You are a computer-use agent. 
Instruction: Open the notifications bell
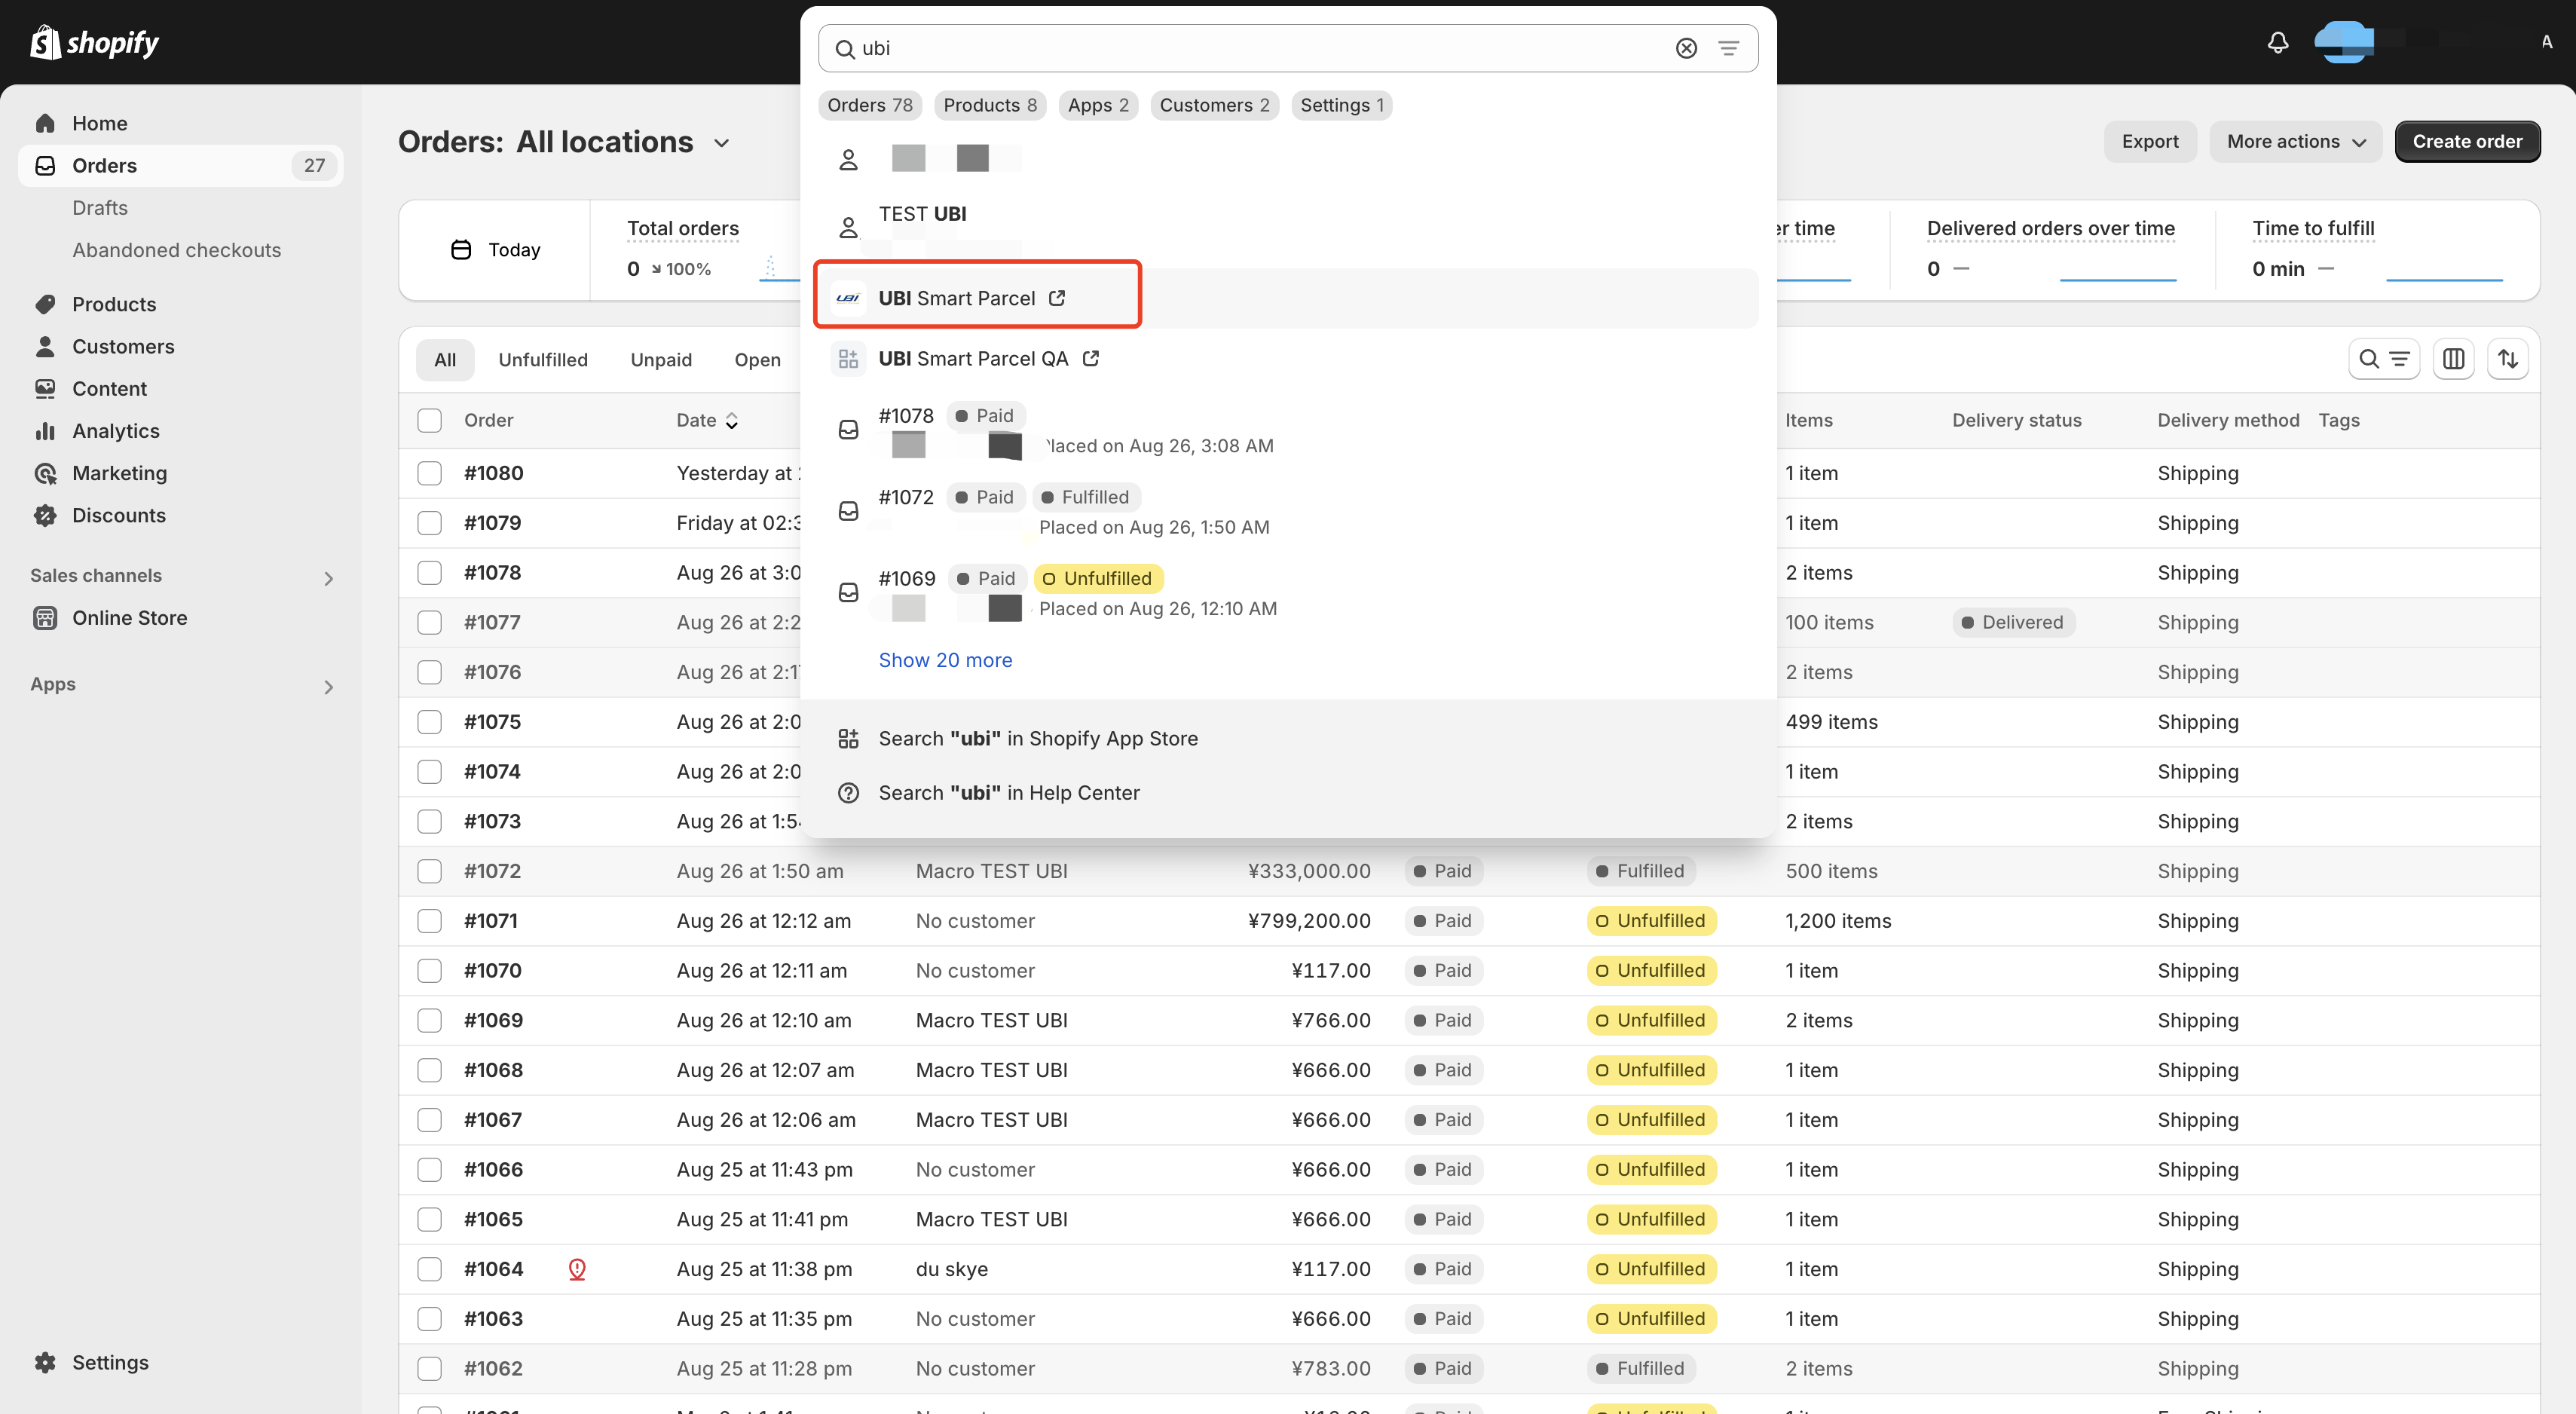[x=2278, y=42]
